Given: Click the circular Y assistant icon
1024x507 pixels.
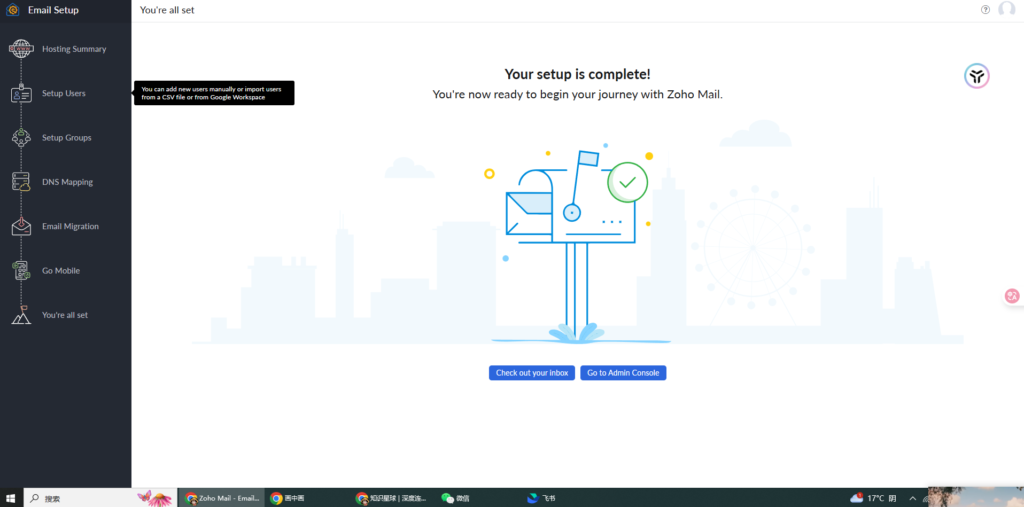Looking at the screenshot, I should [977, 76].
